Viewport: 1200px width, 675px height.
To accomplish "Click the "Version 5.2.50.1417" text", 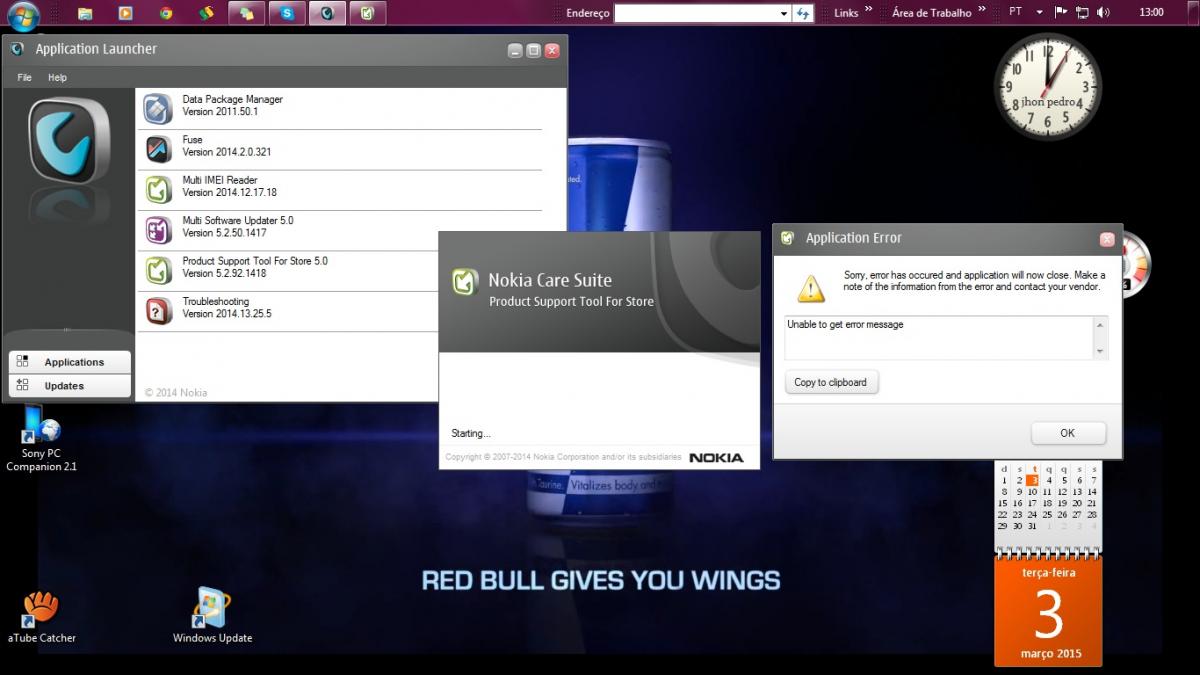I will (225, 233).
